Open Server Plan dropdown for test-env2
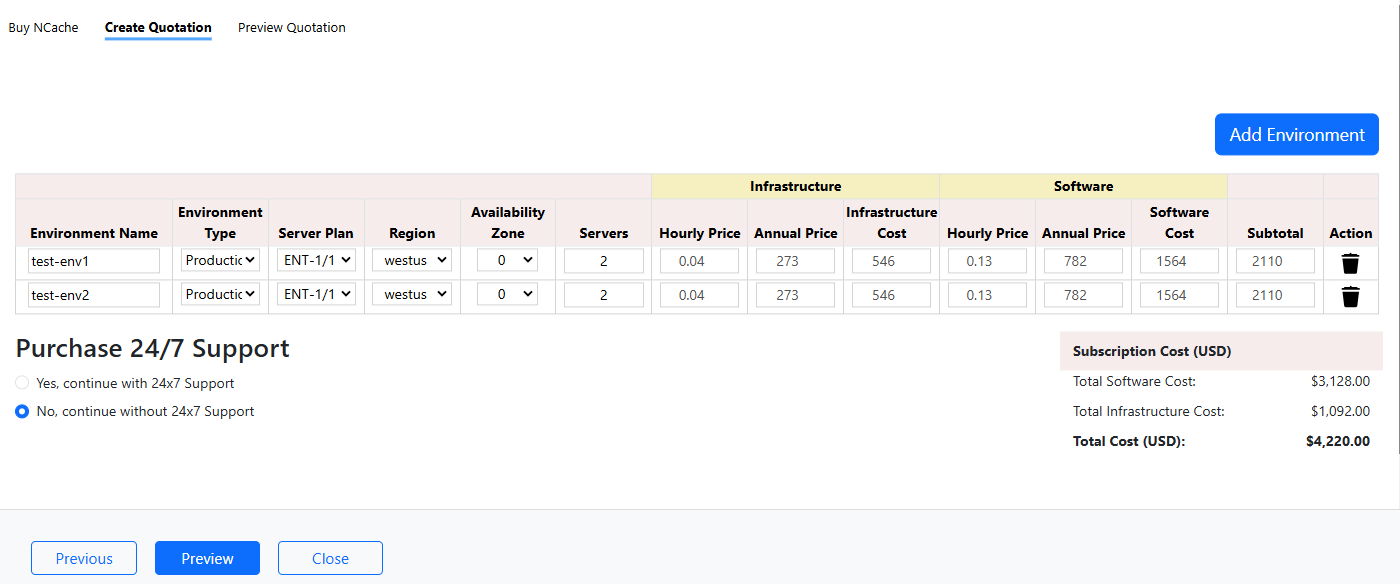This screenshot has height=584, width=1400. 316,294
